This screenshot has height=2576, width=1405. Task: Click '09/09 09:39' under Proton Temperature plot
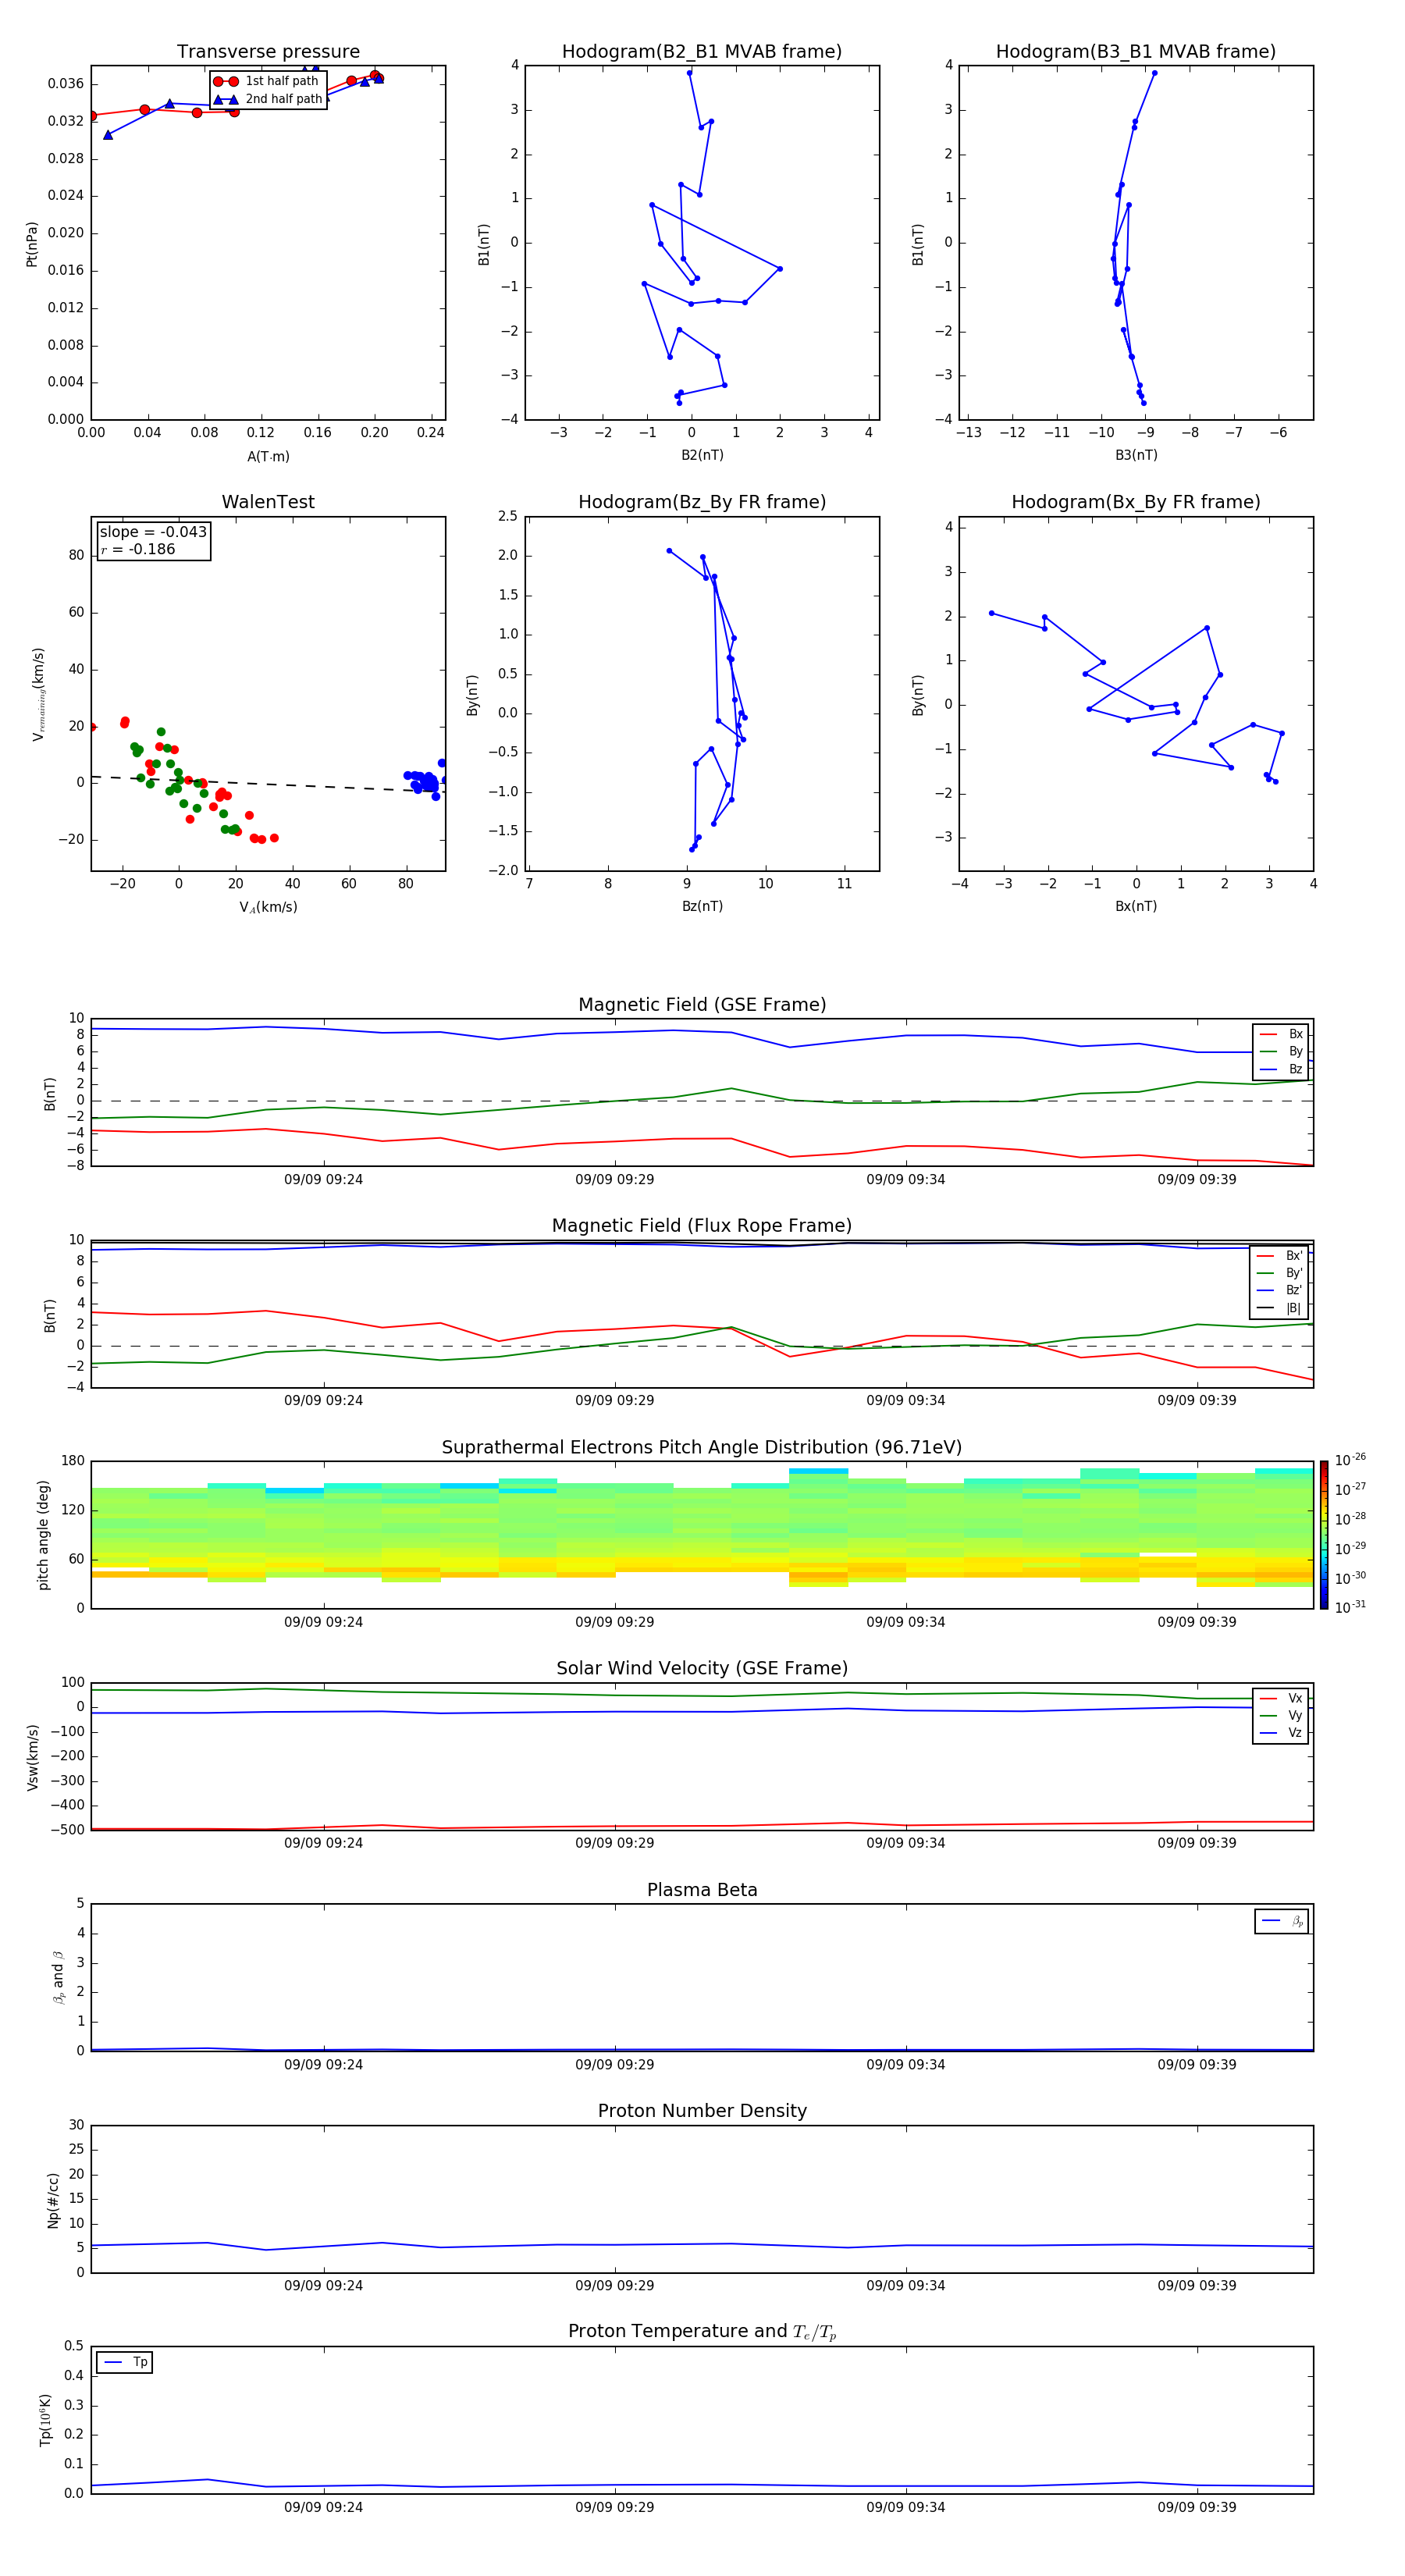click(1197, 2507)
